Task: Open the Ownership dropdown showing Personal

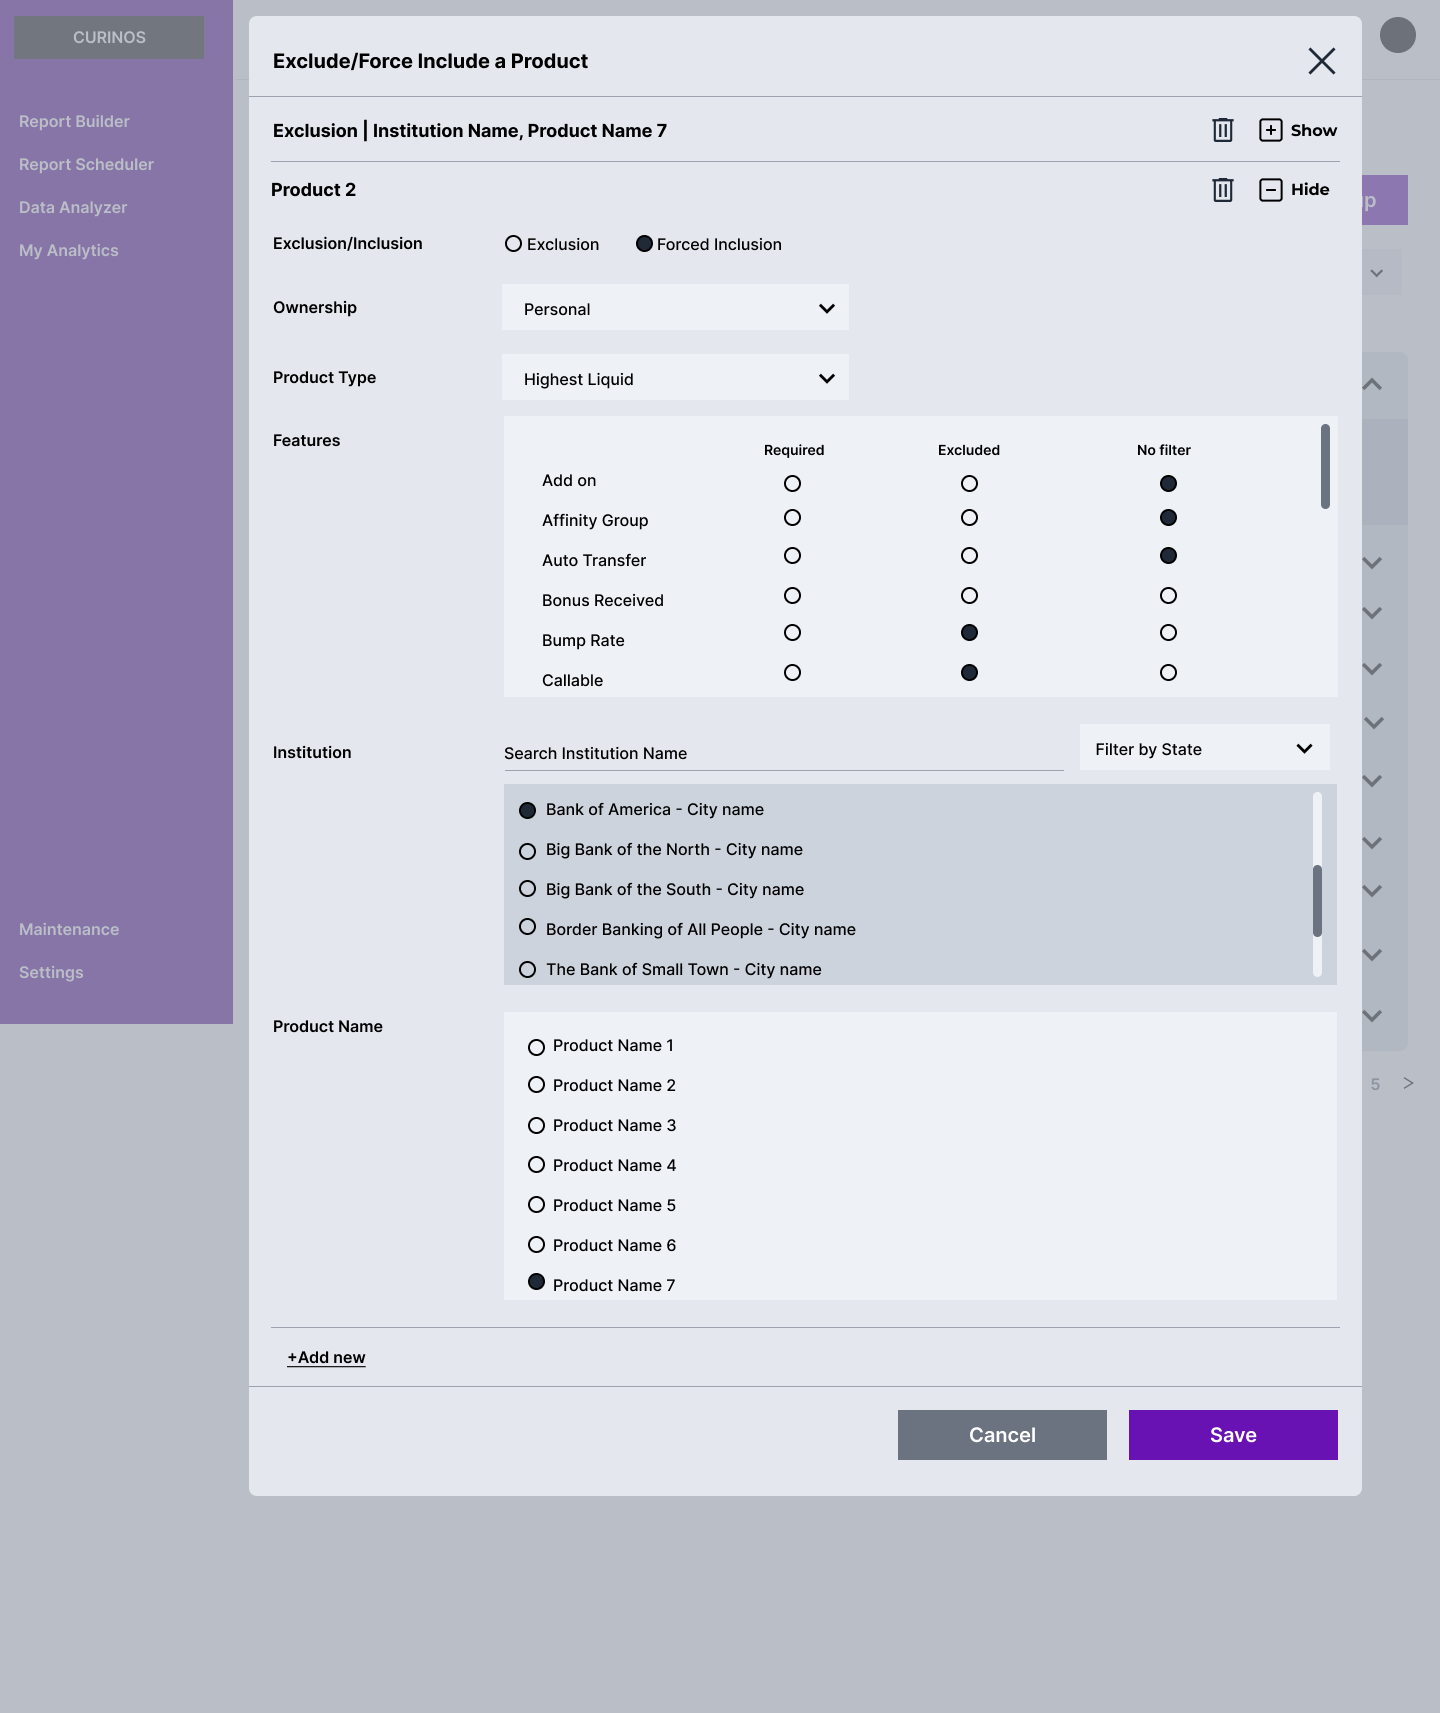Action: click(675, 308)
